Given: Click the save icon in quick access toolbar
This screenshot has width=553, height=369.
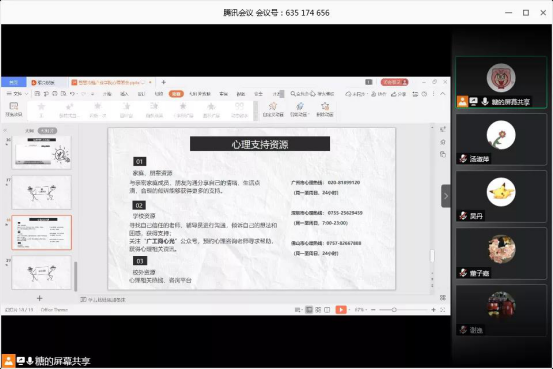Looking at the screenshot, I should tap(37, 94).
